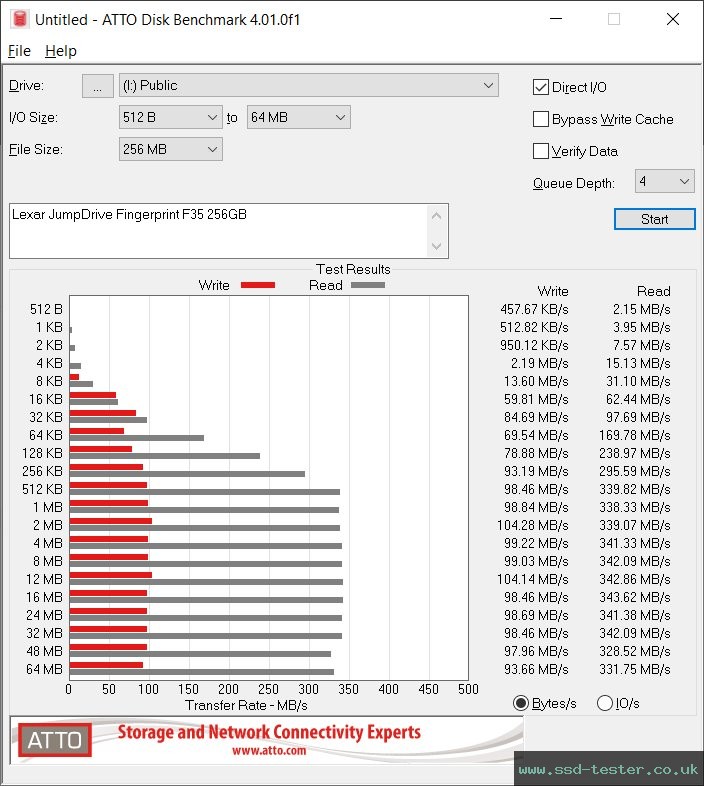Open www.atto.com link in banner
The height and width of the screenshot is (786, 704).
(x=269, y=751)
